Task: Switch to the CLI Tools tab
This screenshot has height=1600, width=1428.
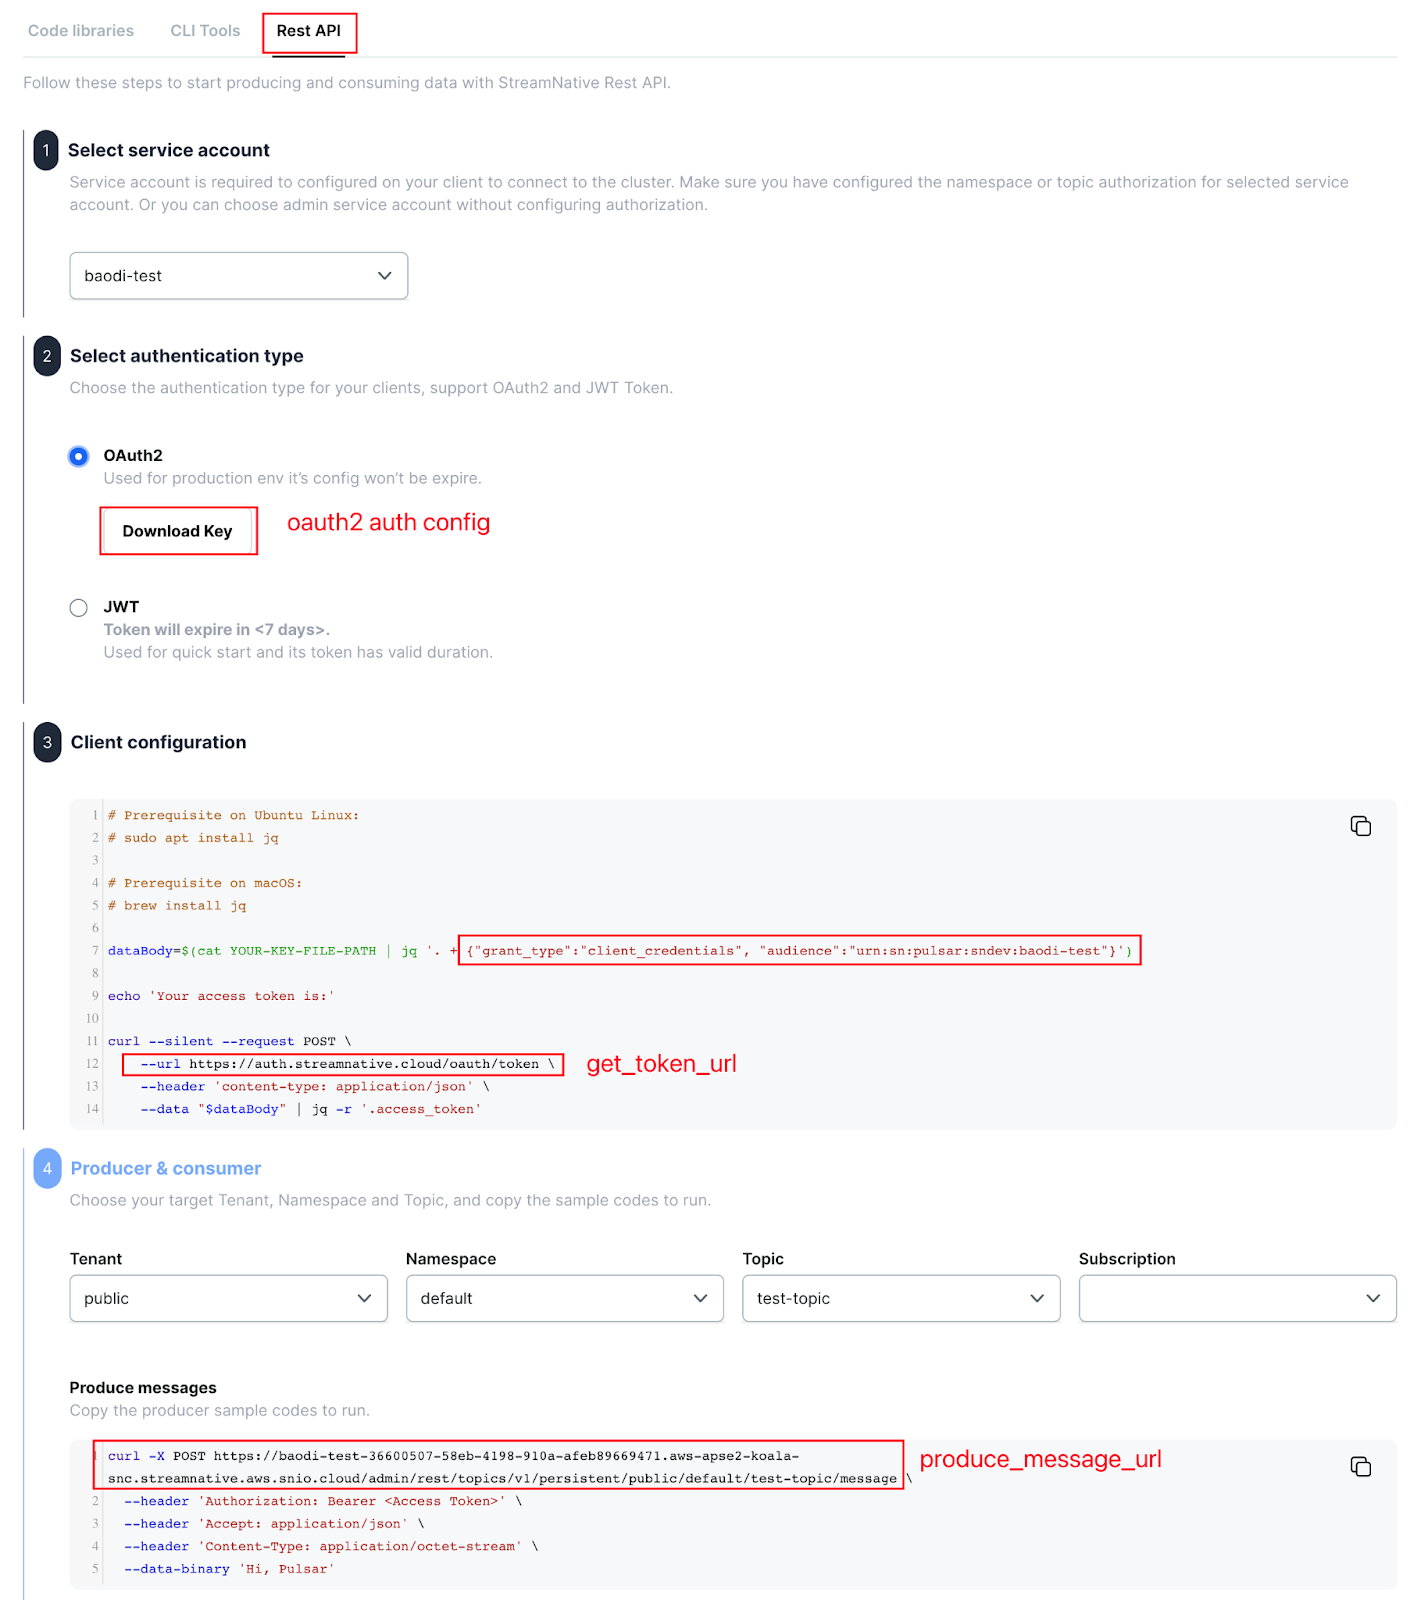Action: (x=205, y=31)
